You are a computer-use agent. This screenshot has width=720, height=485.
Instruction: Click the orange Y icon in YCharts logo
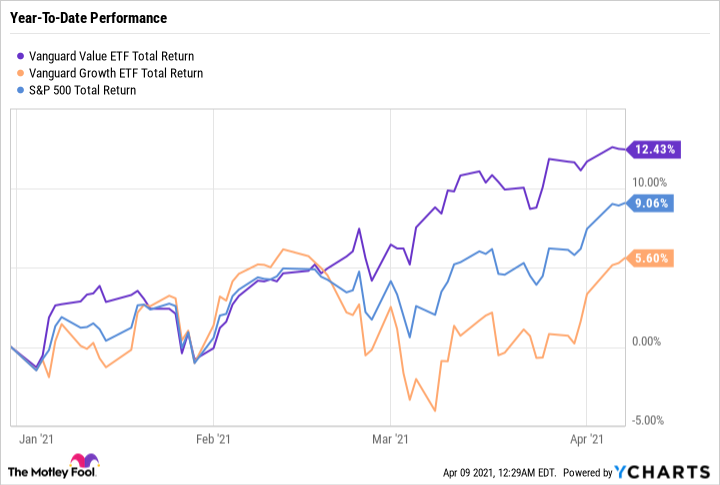[x=622, y=471]
